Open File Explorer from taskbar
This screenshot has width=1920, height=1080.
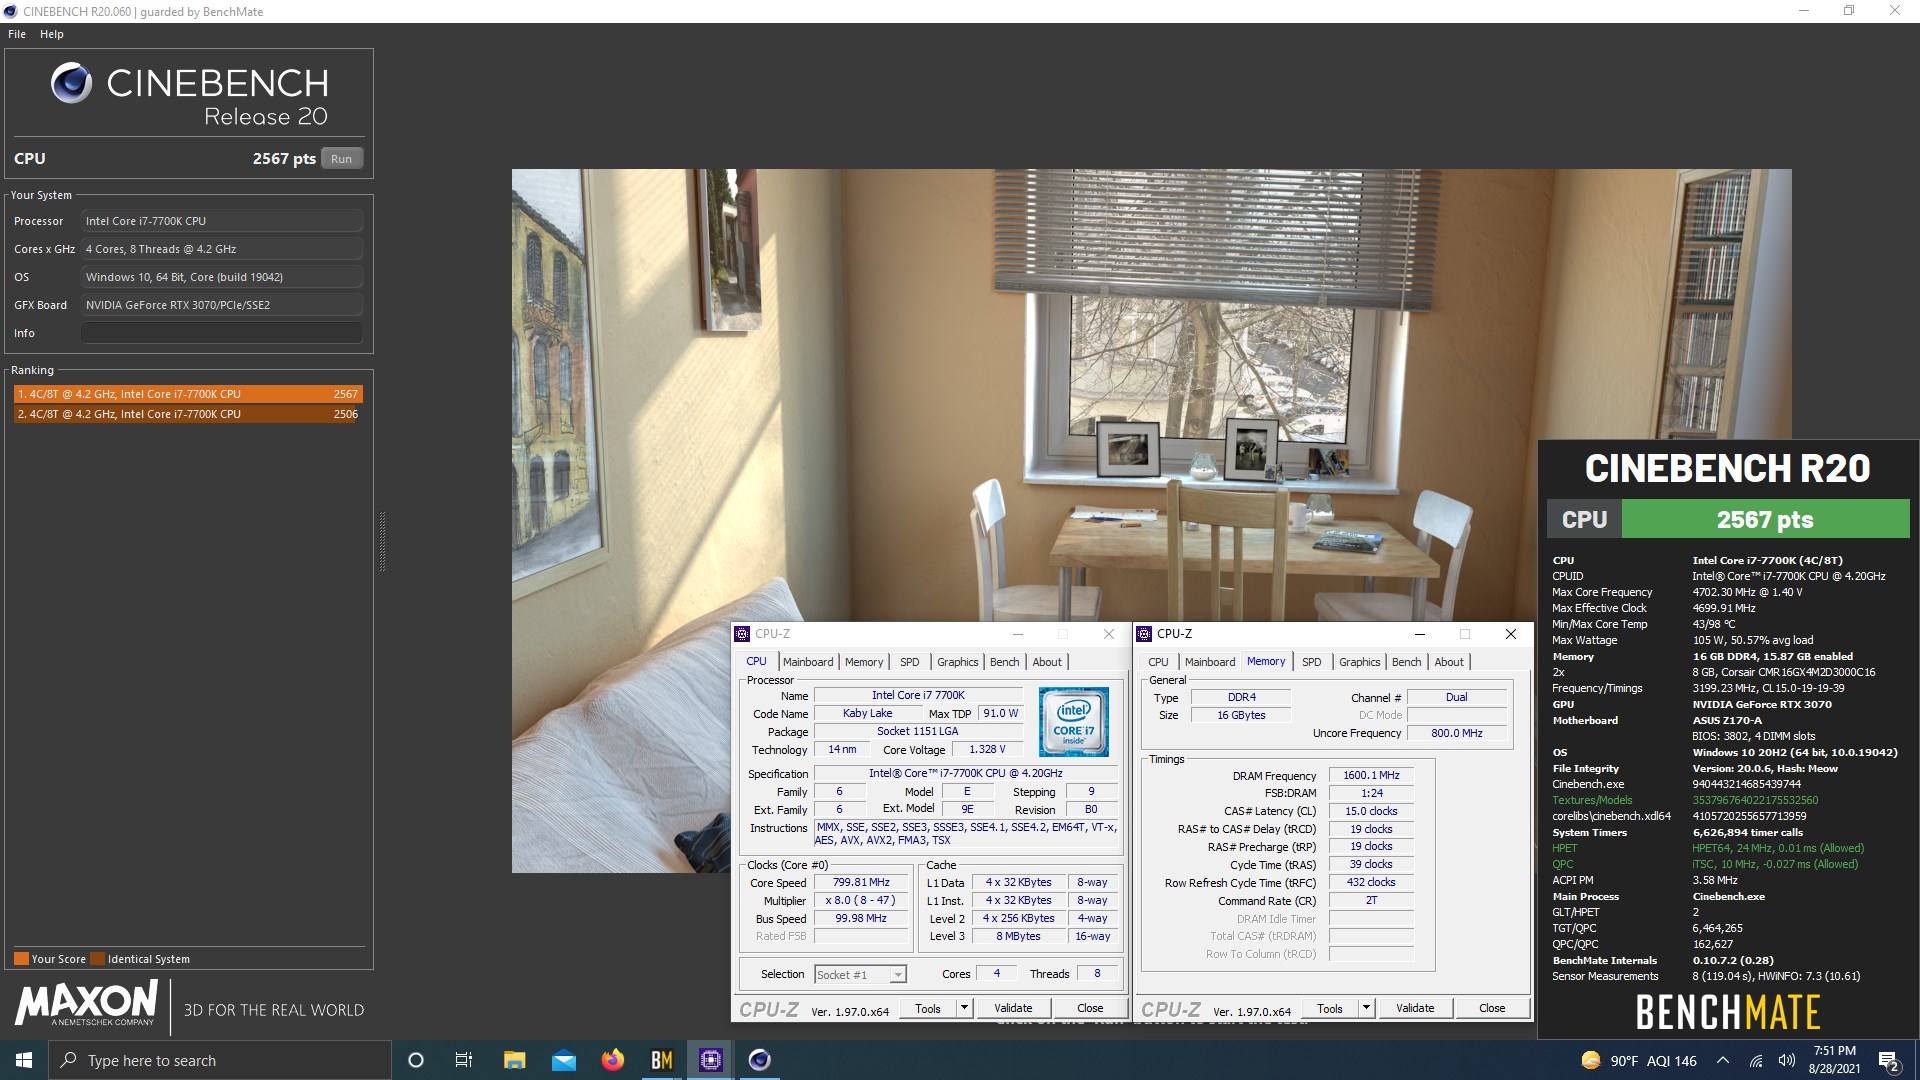click(x=514, y=1060)
